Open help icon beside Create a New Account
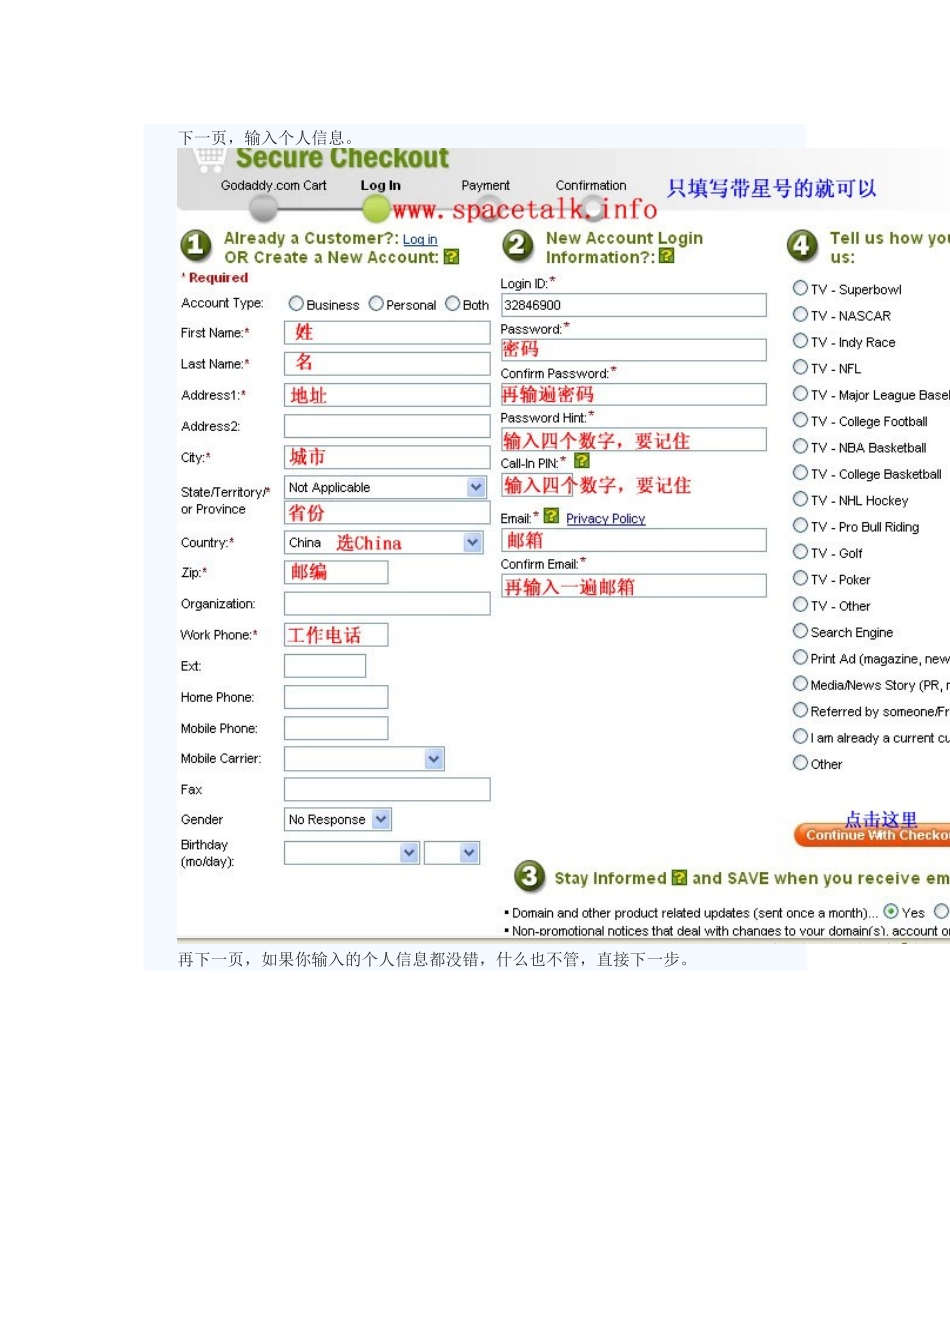 pyautogui.click(x=451, y=257)
